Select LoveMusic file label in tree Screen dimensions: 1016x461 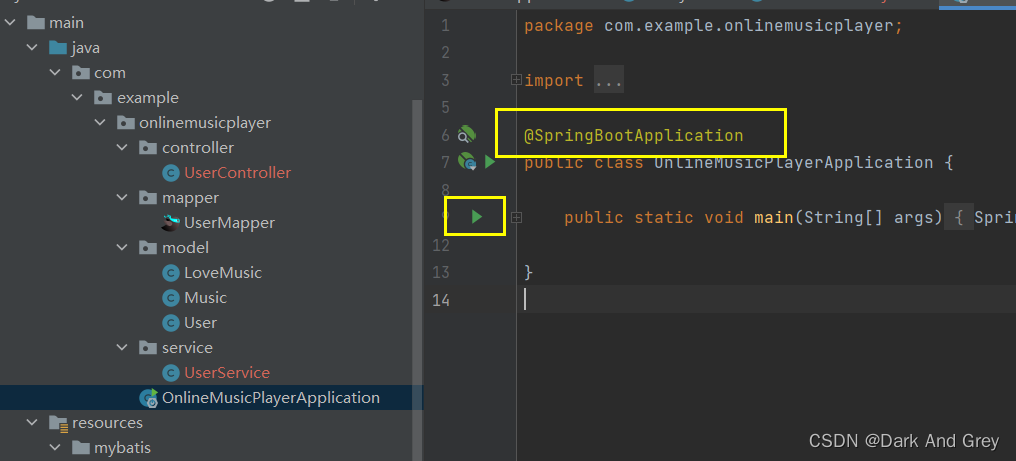(x=223, y=273)
